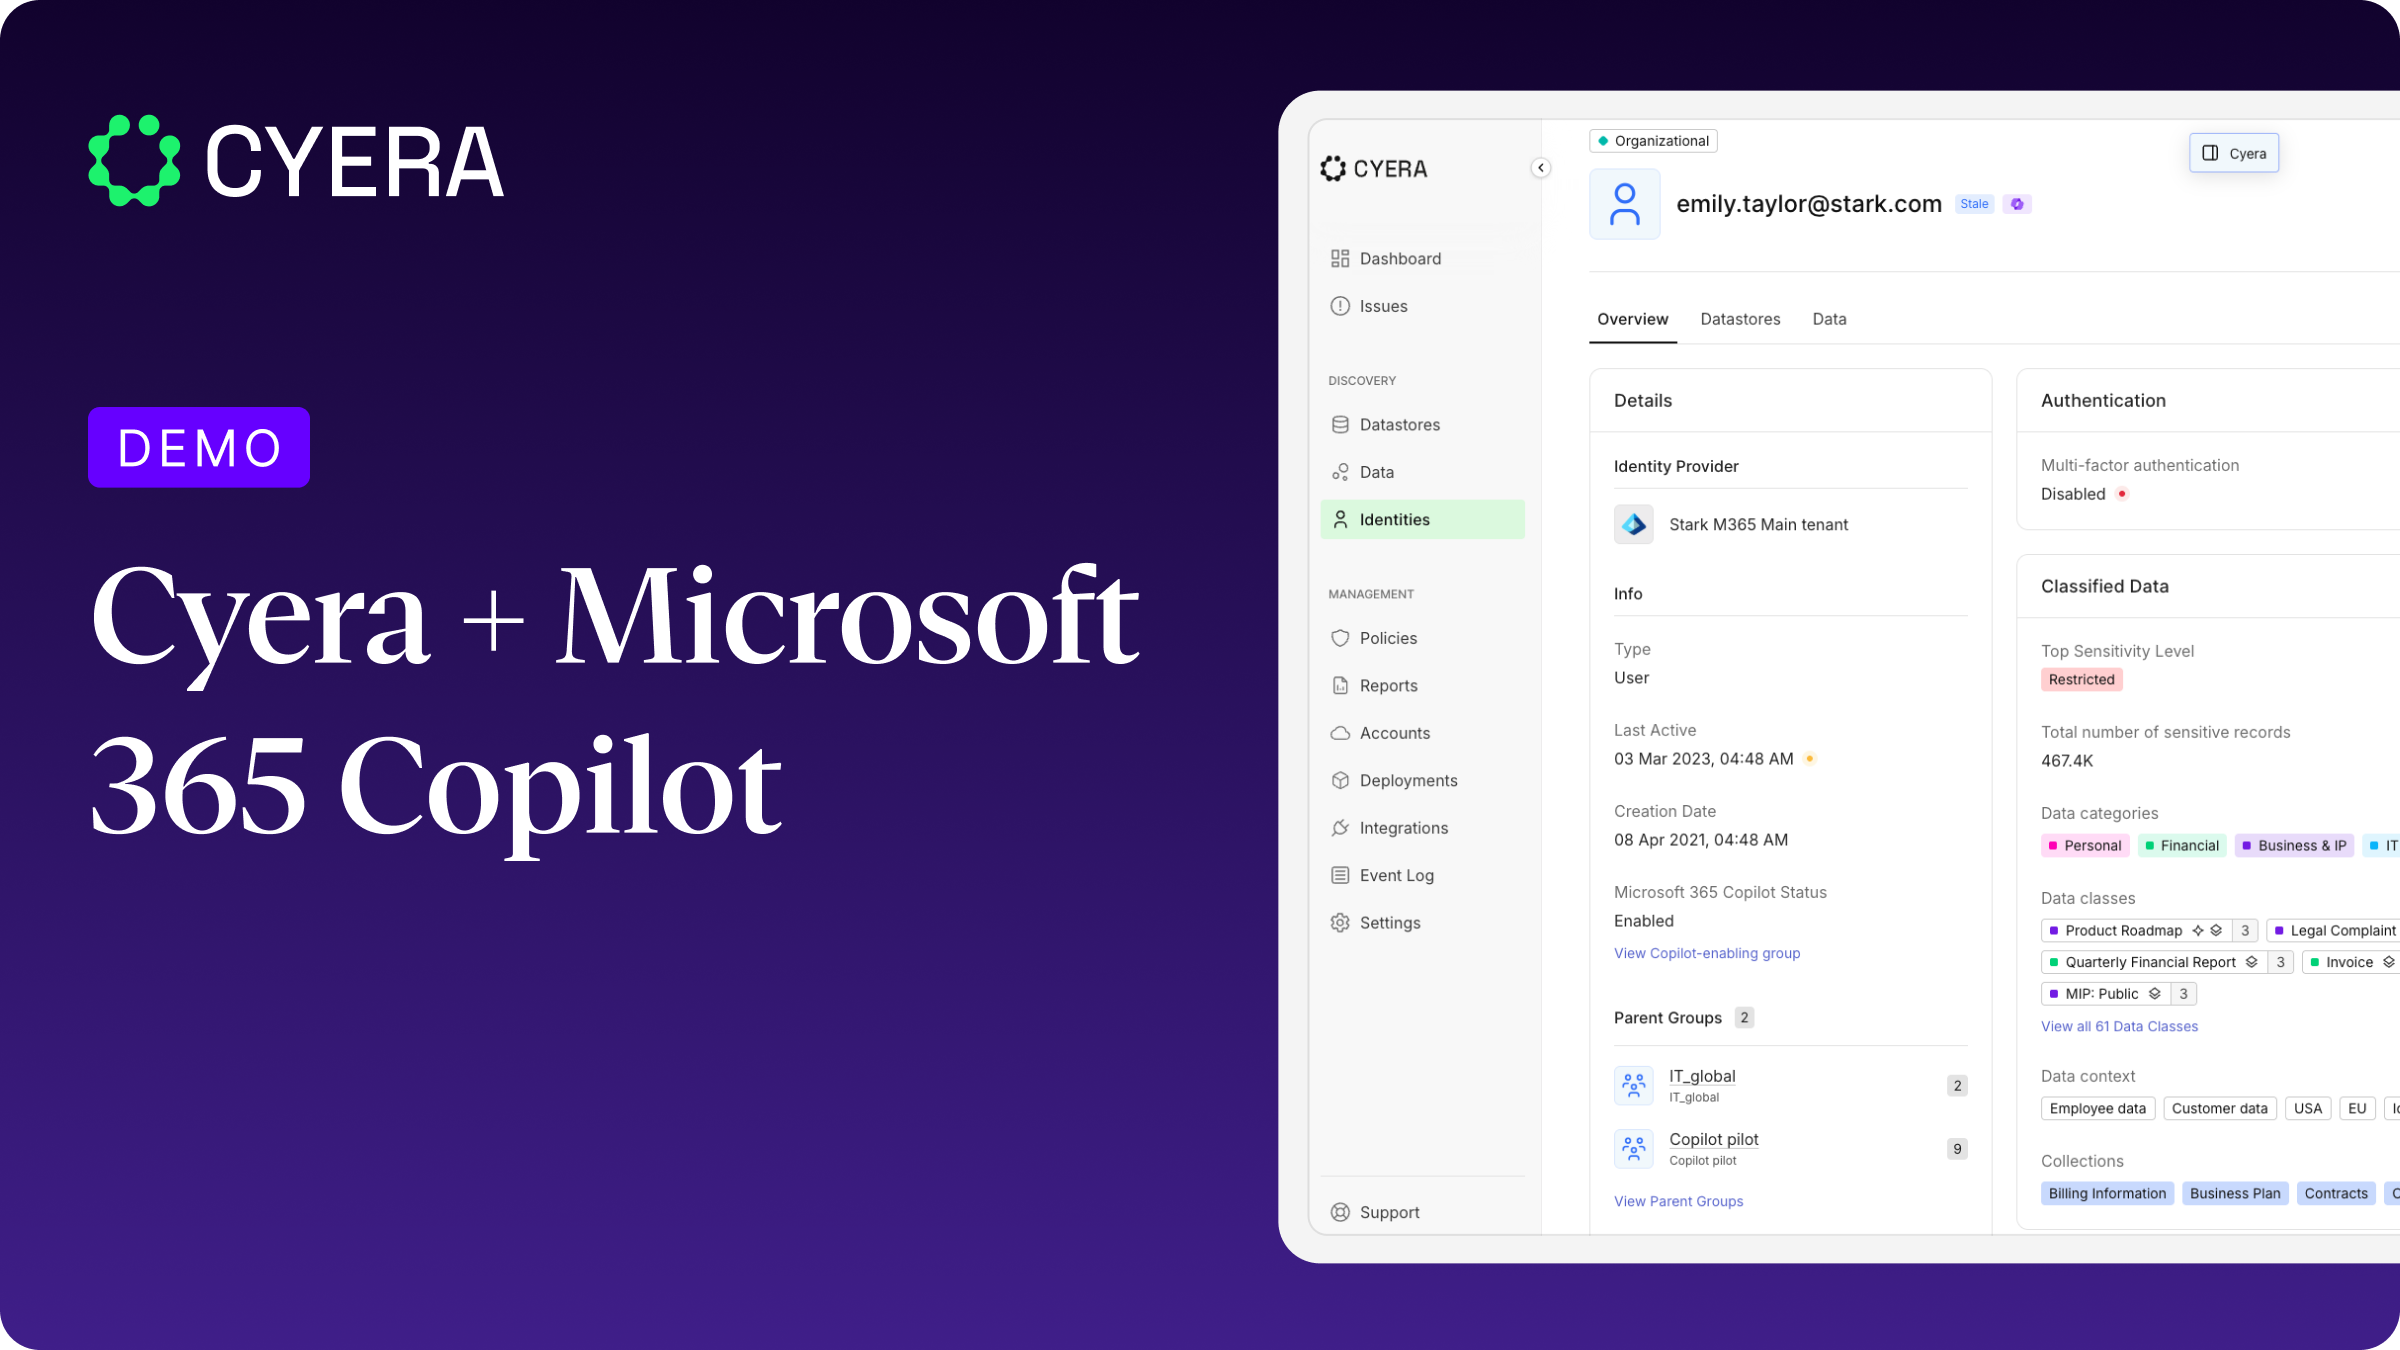Click the Employee data context tag
This screenshot has width=2400, height=1350.
(x=2097, y=1109)
